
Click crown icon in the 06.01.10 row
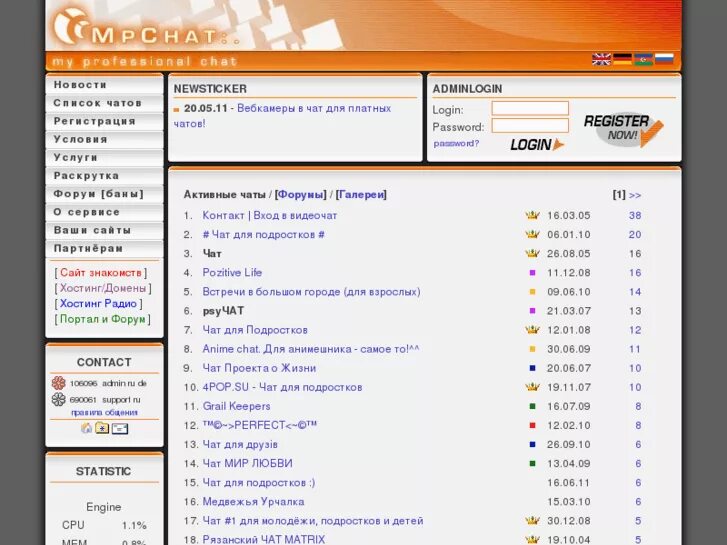[x=532, y=234]
